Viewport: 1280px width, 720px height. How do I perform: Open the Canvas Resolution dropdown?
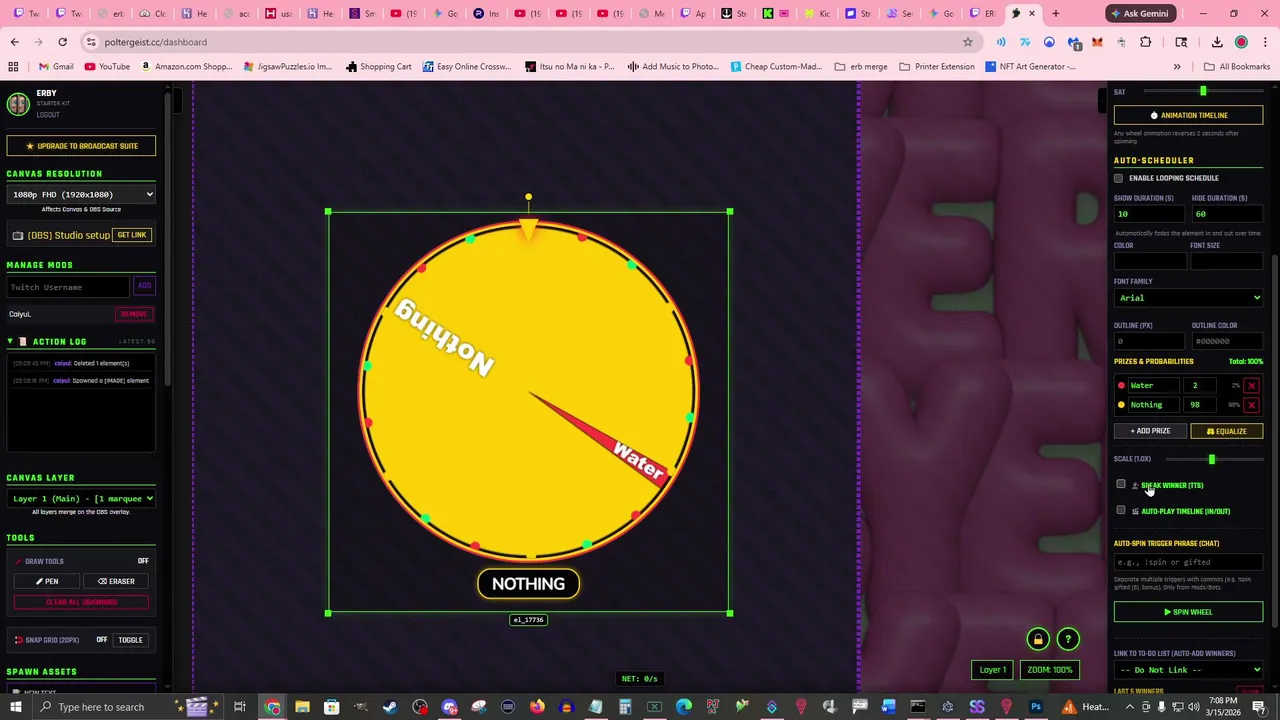tap(81, 195)
